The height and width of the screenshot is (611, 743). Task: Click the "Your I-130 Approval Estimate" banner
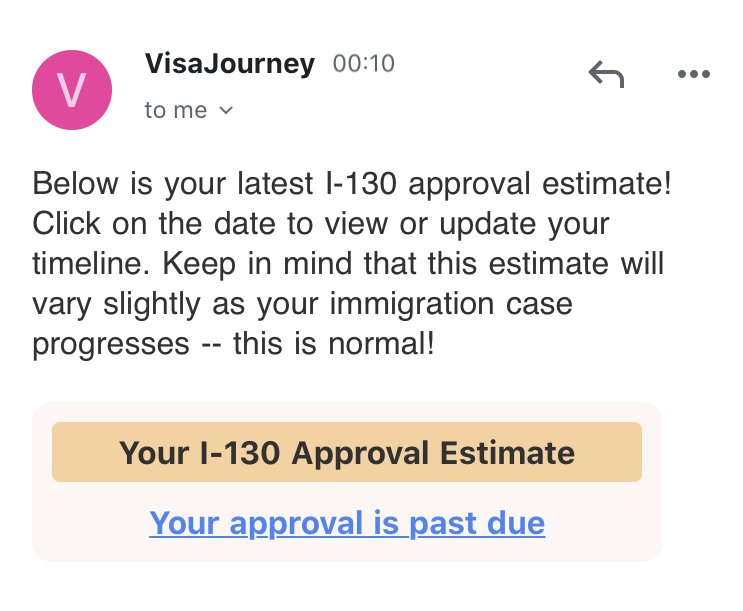(x=347, y=452)
